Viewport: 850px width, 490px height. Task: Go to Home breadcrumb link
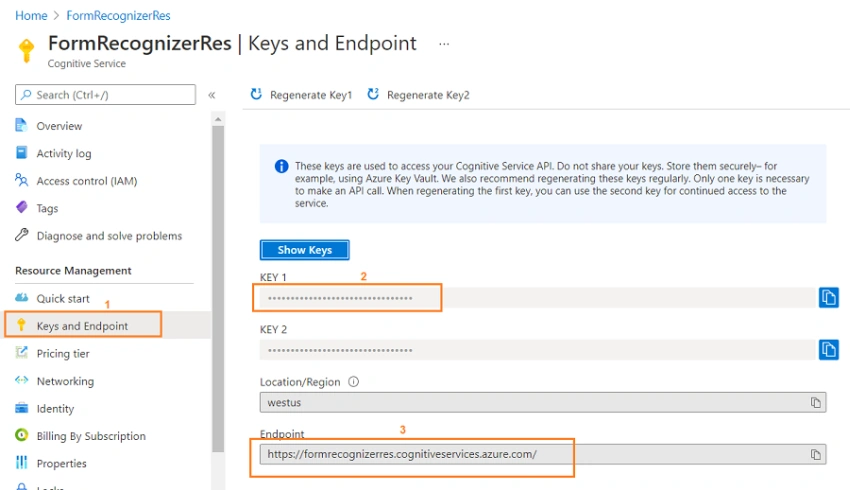click(31, 16)
